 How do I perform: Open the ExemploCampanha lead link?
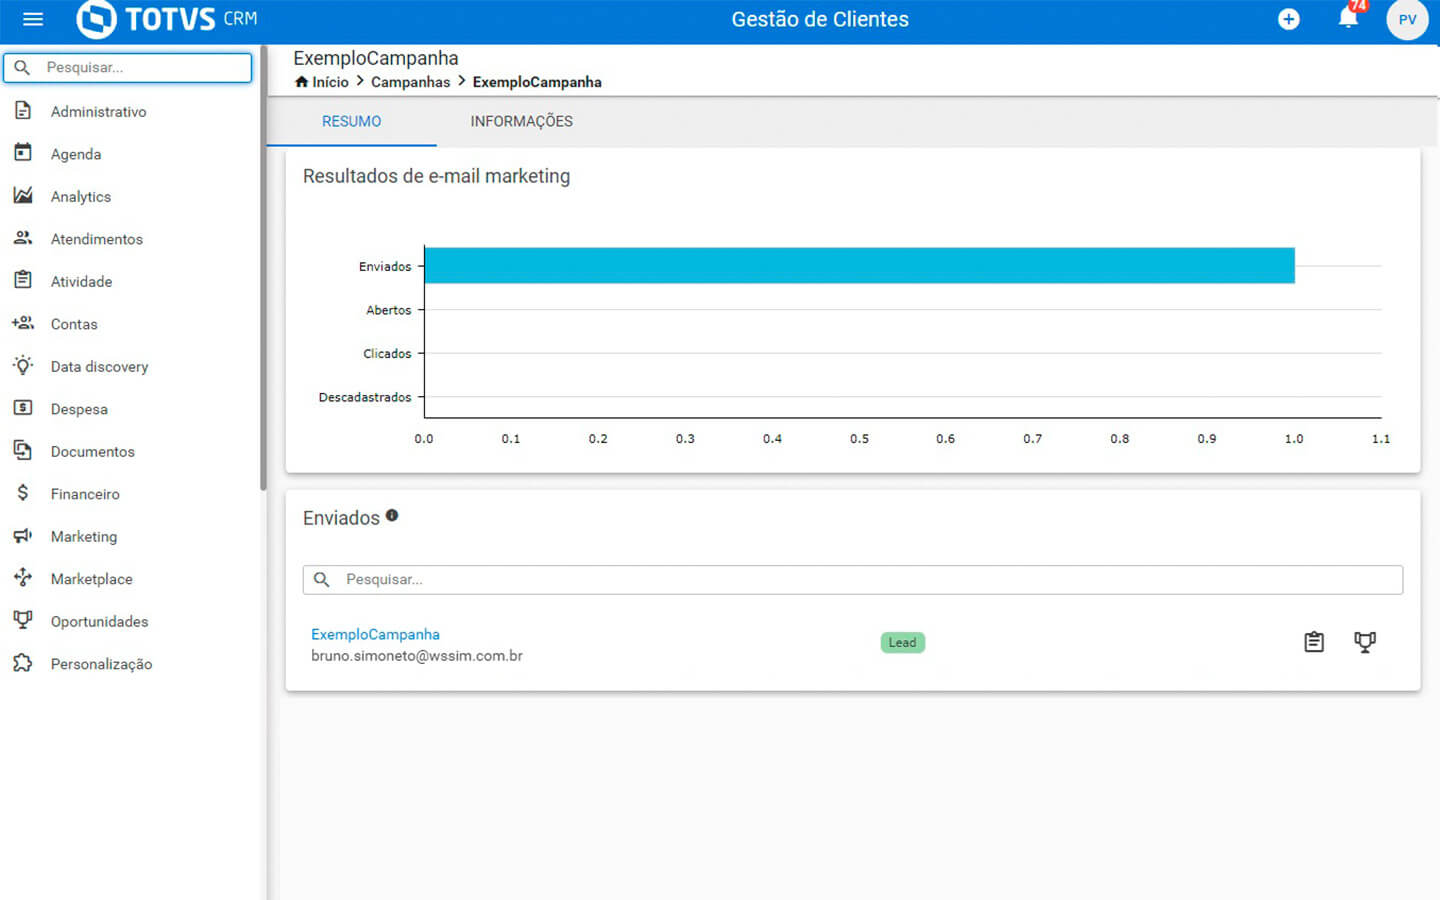point(375,634)
